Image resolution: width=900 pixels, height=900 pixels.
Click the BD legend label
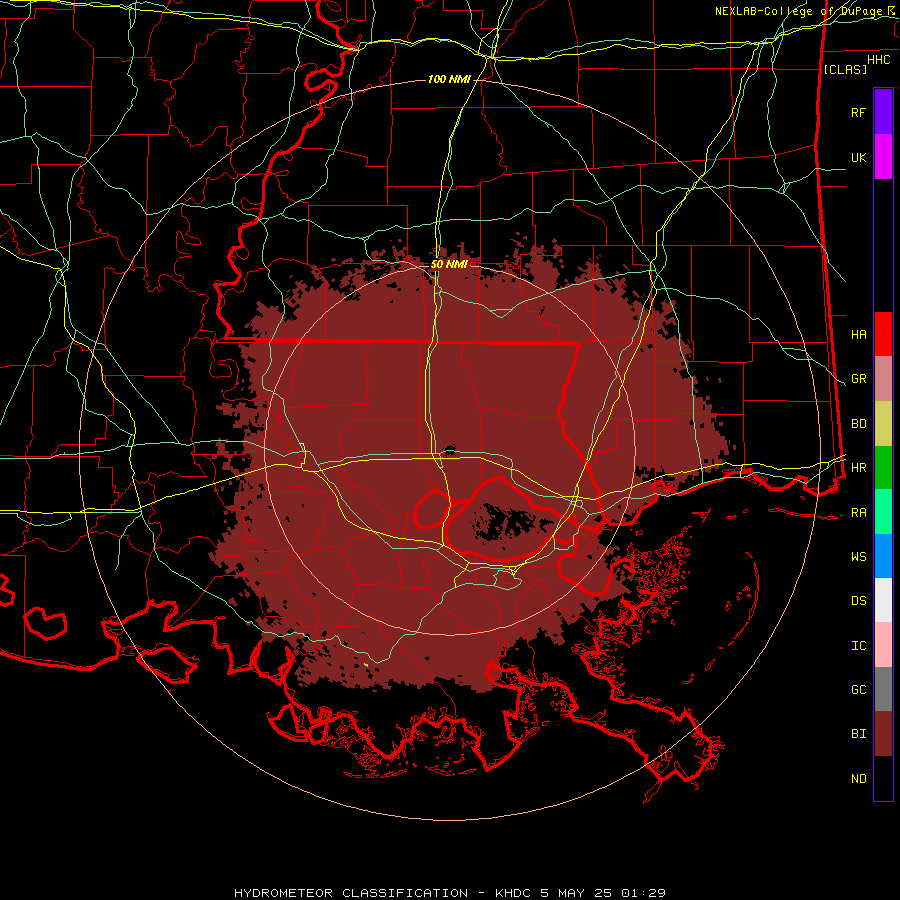pyautogui.click(x=858, y=424)
